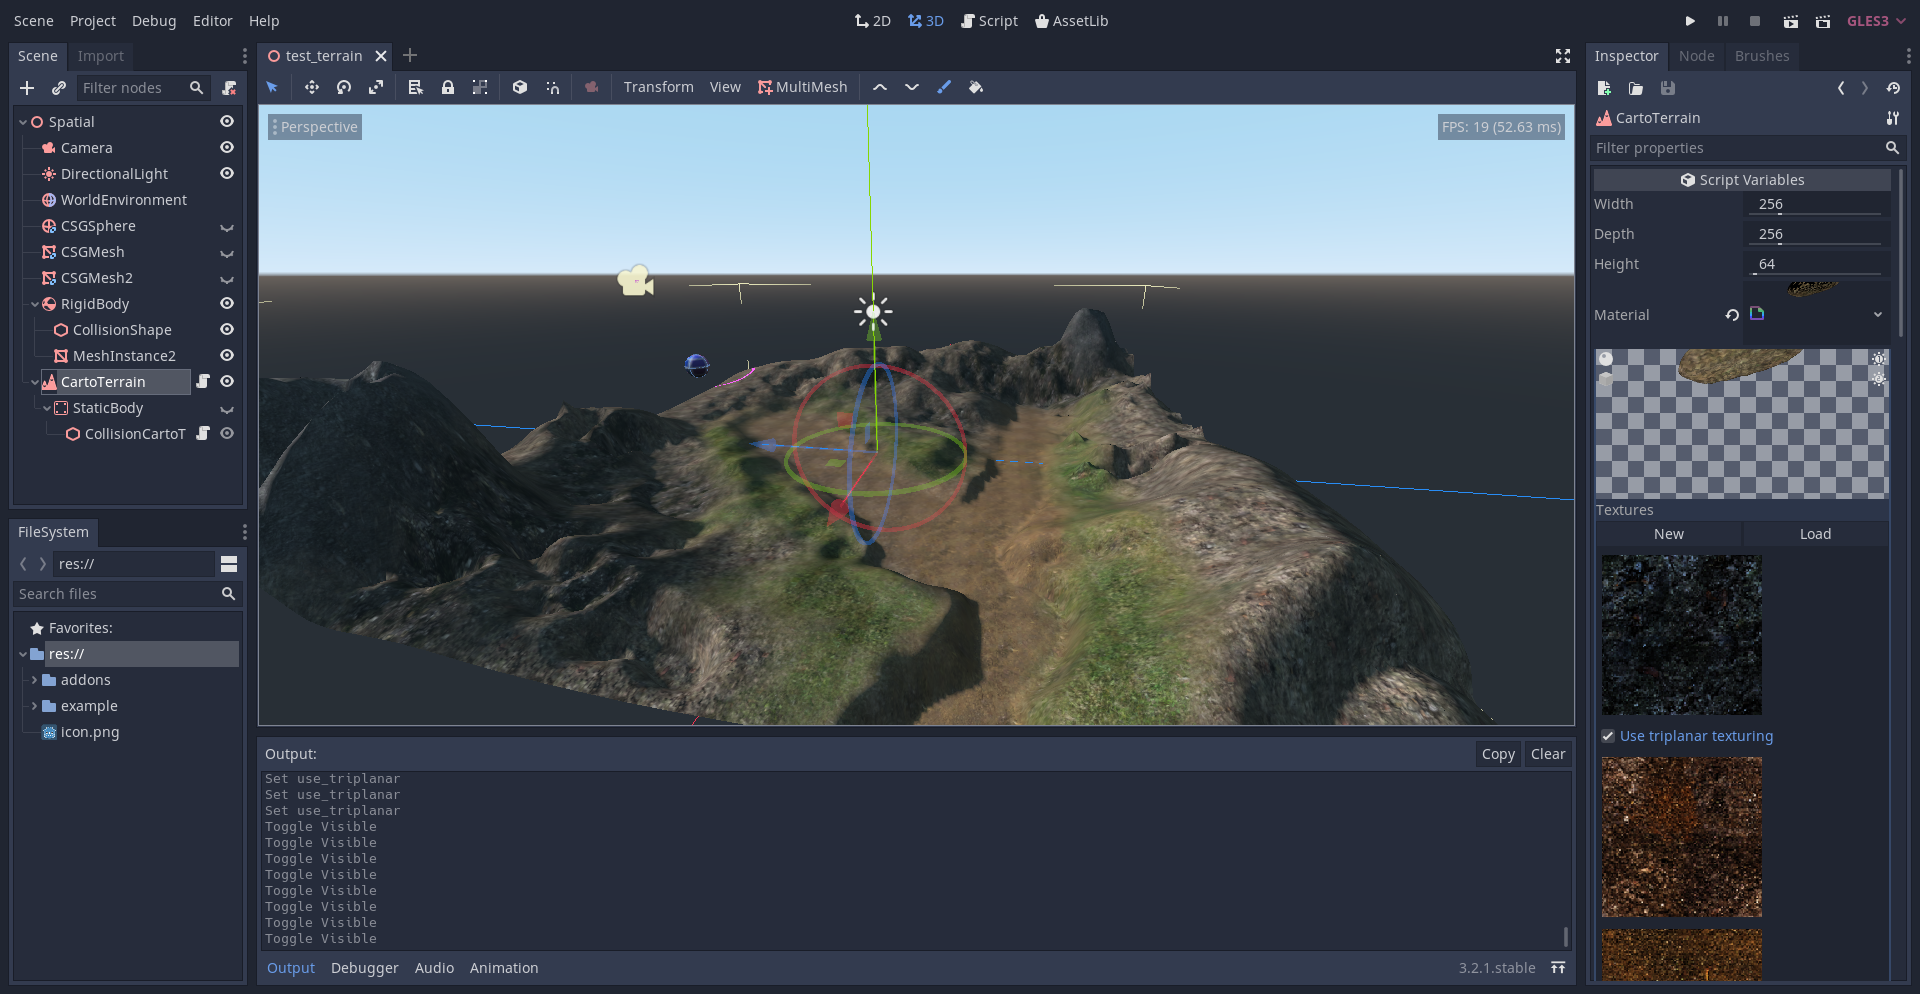1920x994 pixels.
Task: Collapse the RigidBody node tree
Action: coord(35,304)
